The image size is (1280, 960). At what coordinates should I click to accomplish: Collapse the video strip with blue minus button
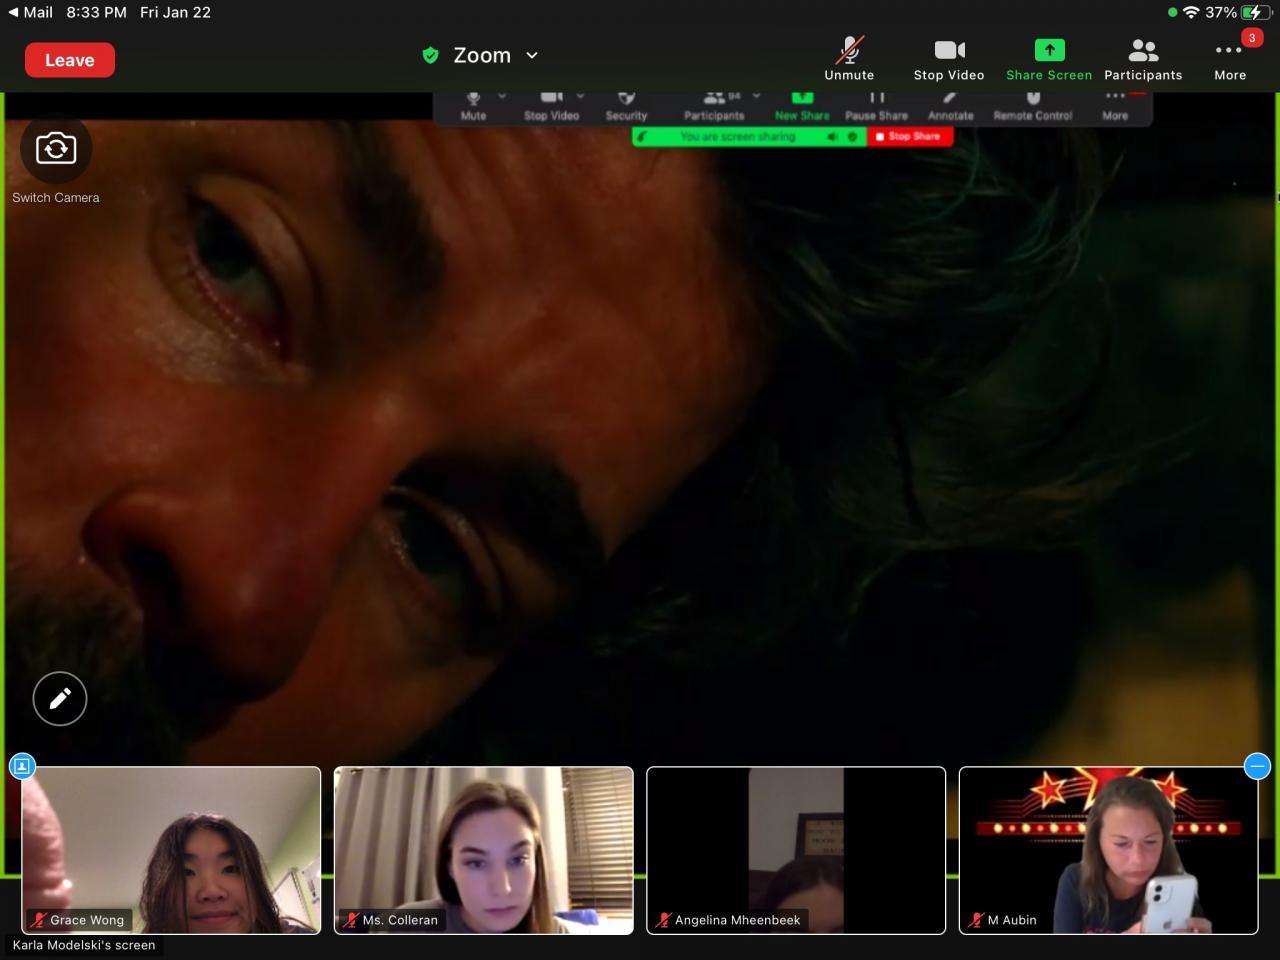(x=1257, y=766)
